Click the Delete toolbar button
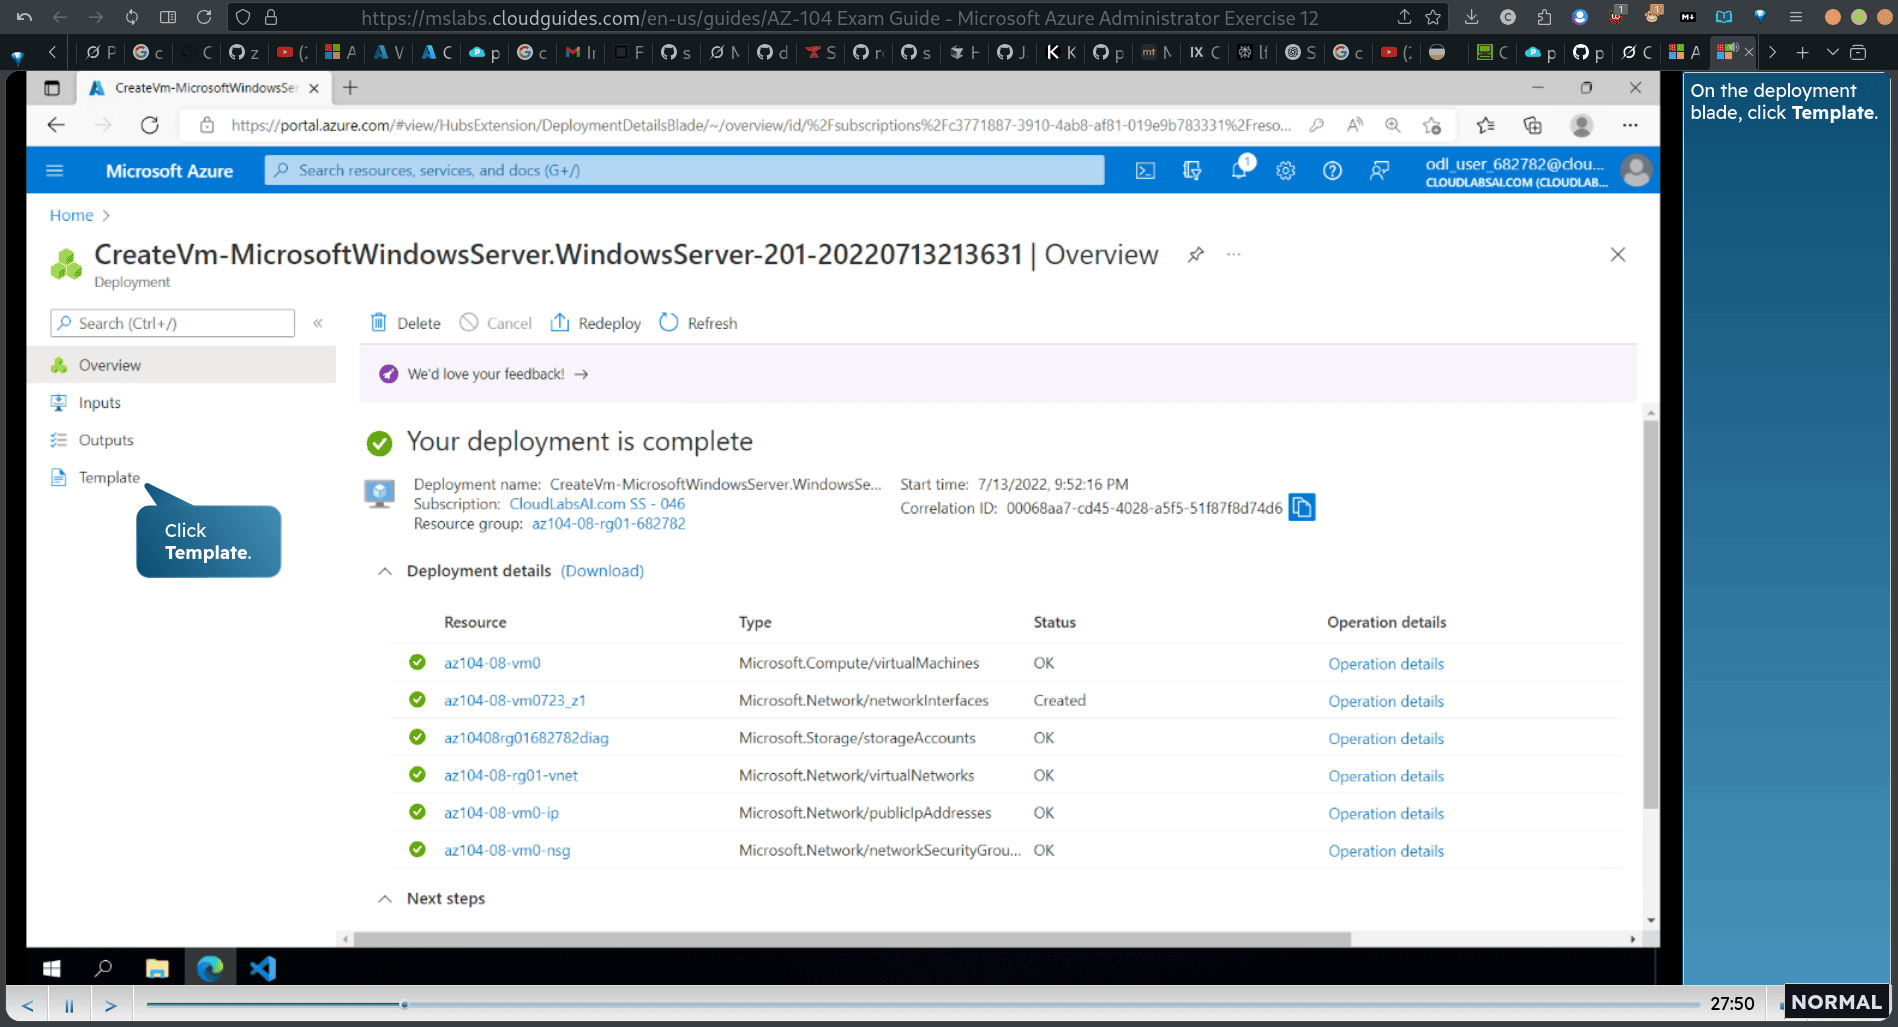This screenshot has width=1898, height=1027. (x=405, y=323)
